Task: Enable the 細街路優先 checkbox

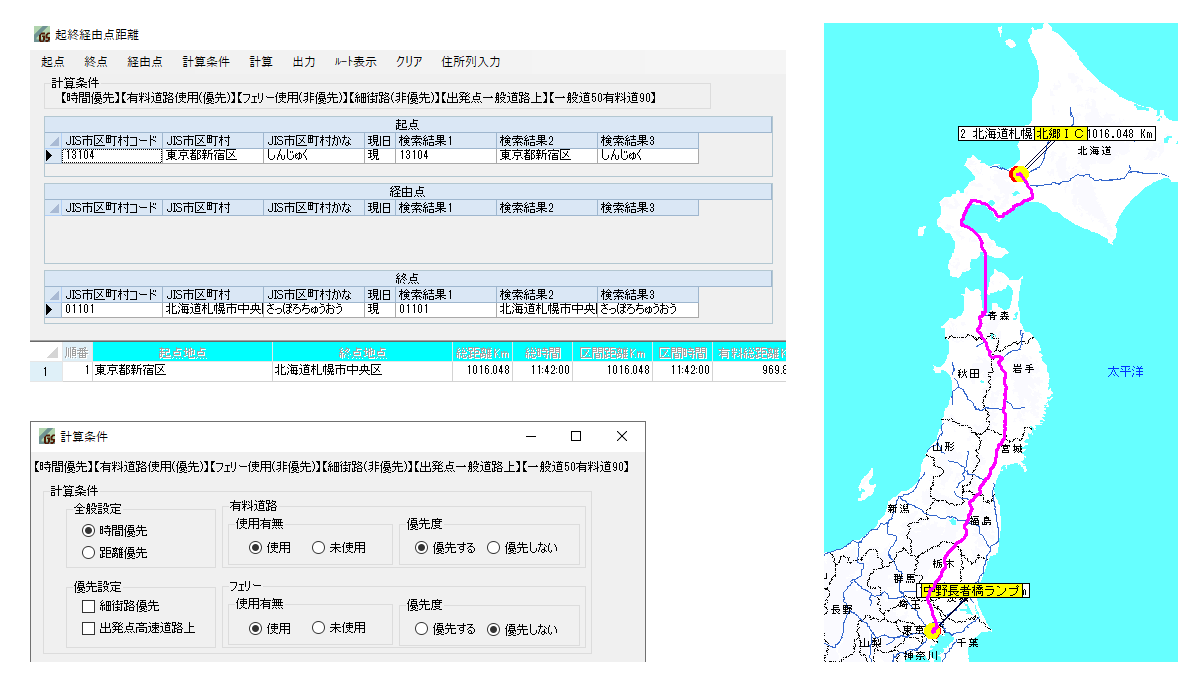Action: point(89,606)
